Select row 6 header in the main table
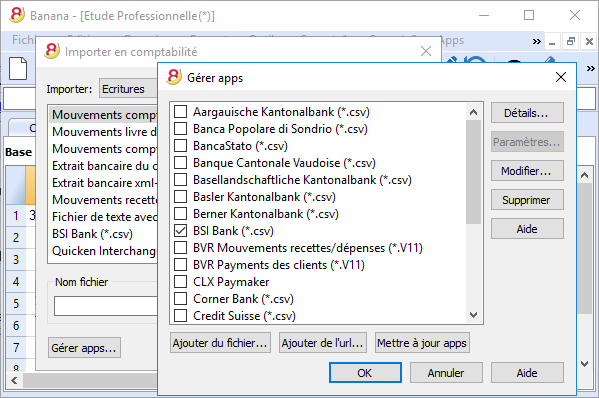This screenshot has height=398, width=599. point(16,325)
